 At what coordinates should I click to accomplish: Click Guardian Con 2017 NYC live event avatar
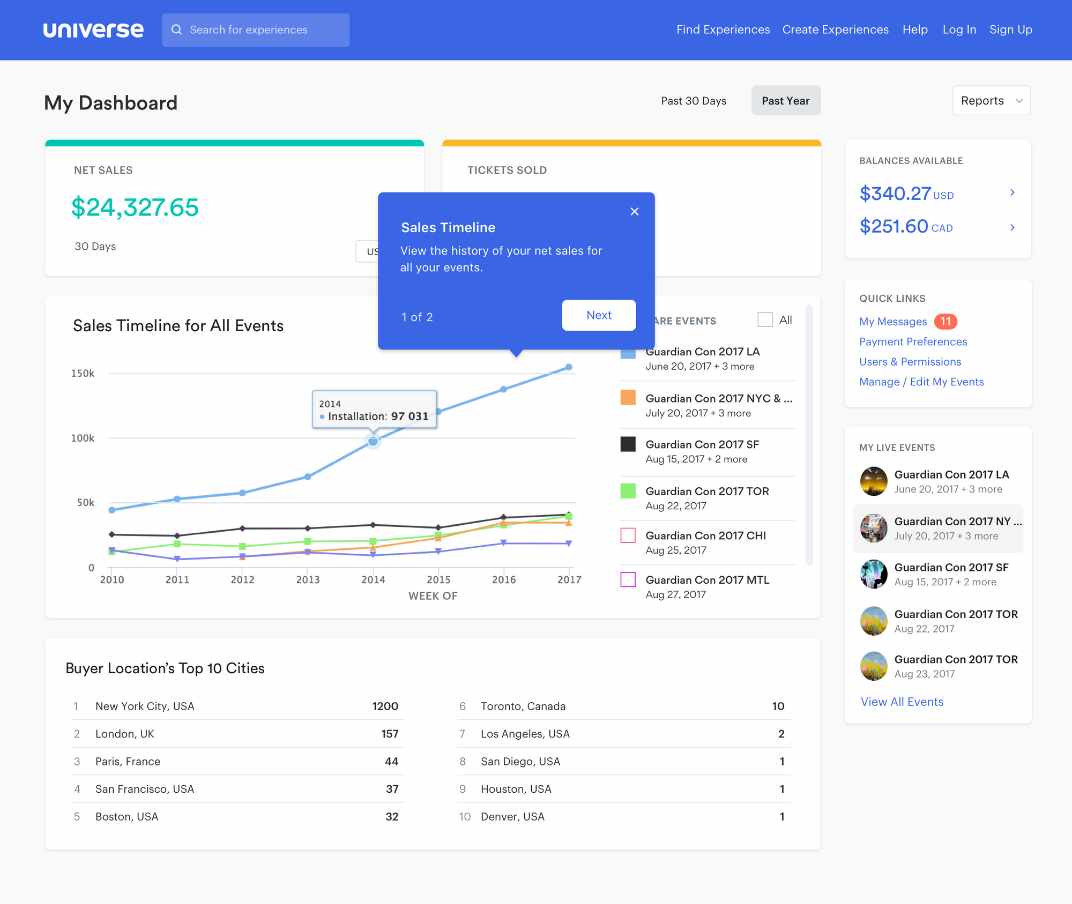pos(874,528)
